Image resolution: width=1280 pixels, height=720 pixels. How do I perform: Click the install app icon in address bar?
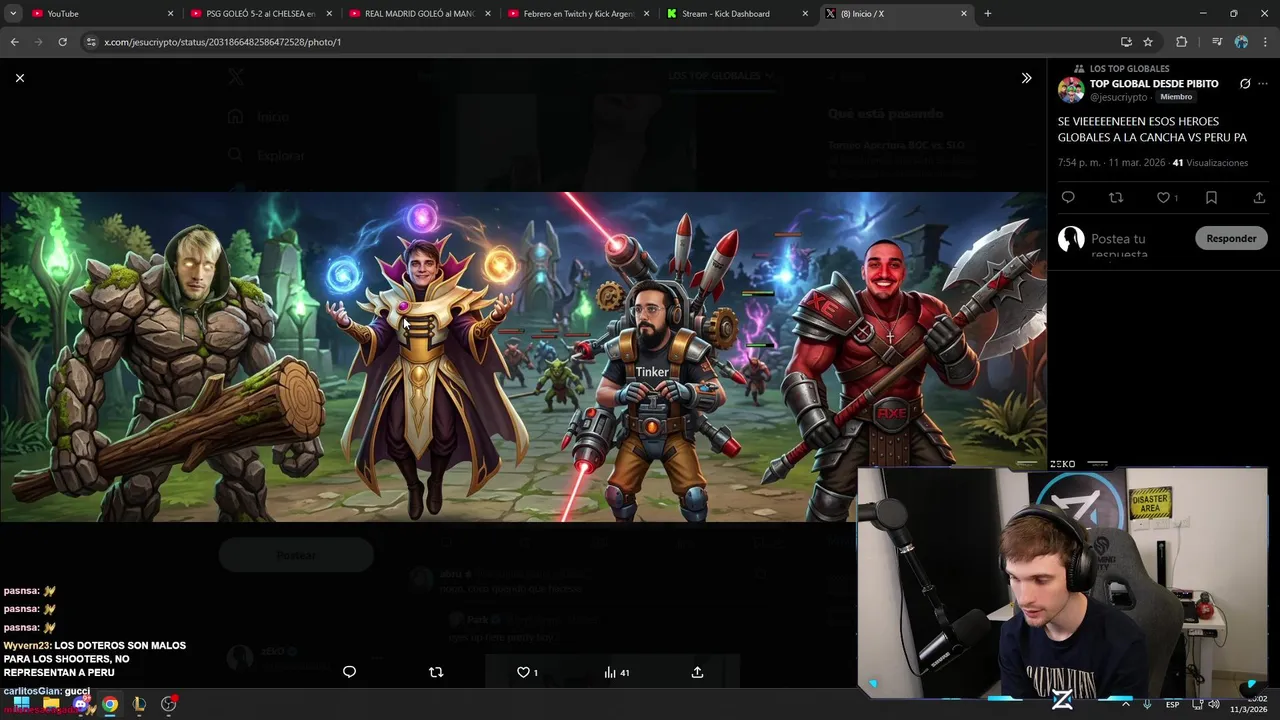click(x=1126, y=42)
